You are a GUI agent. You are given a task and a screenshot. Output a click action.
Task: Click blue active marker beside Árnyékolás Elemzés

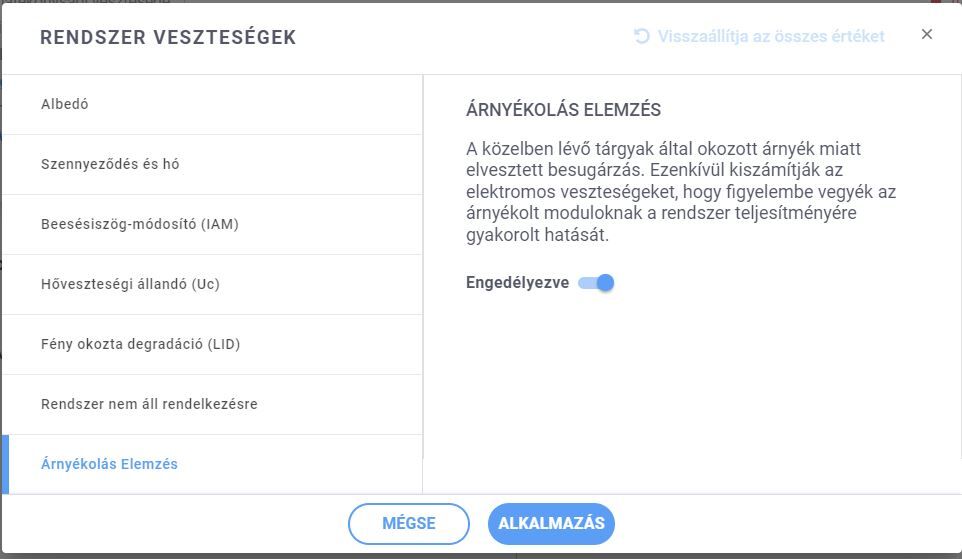6,465
